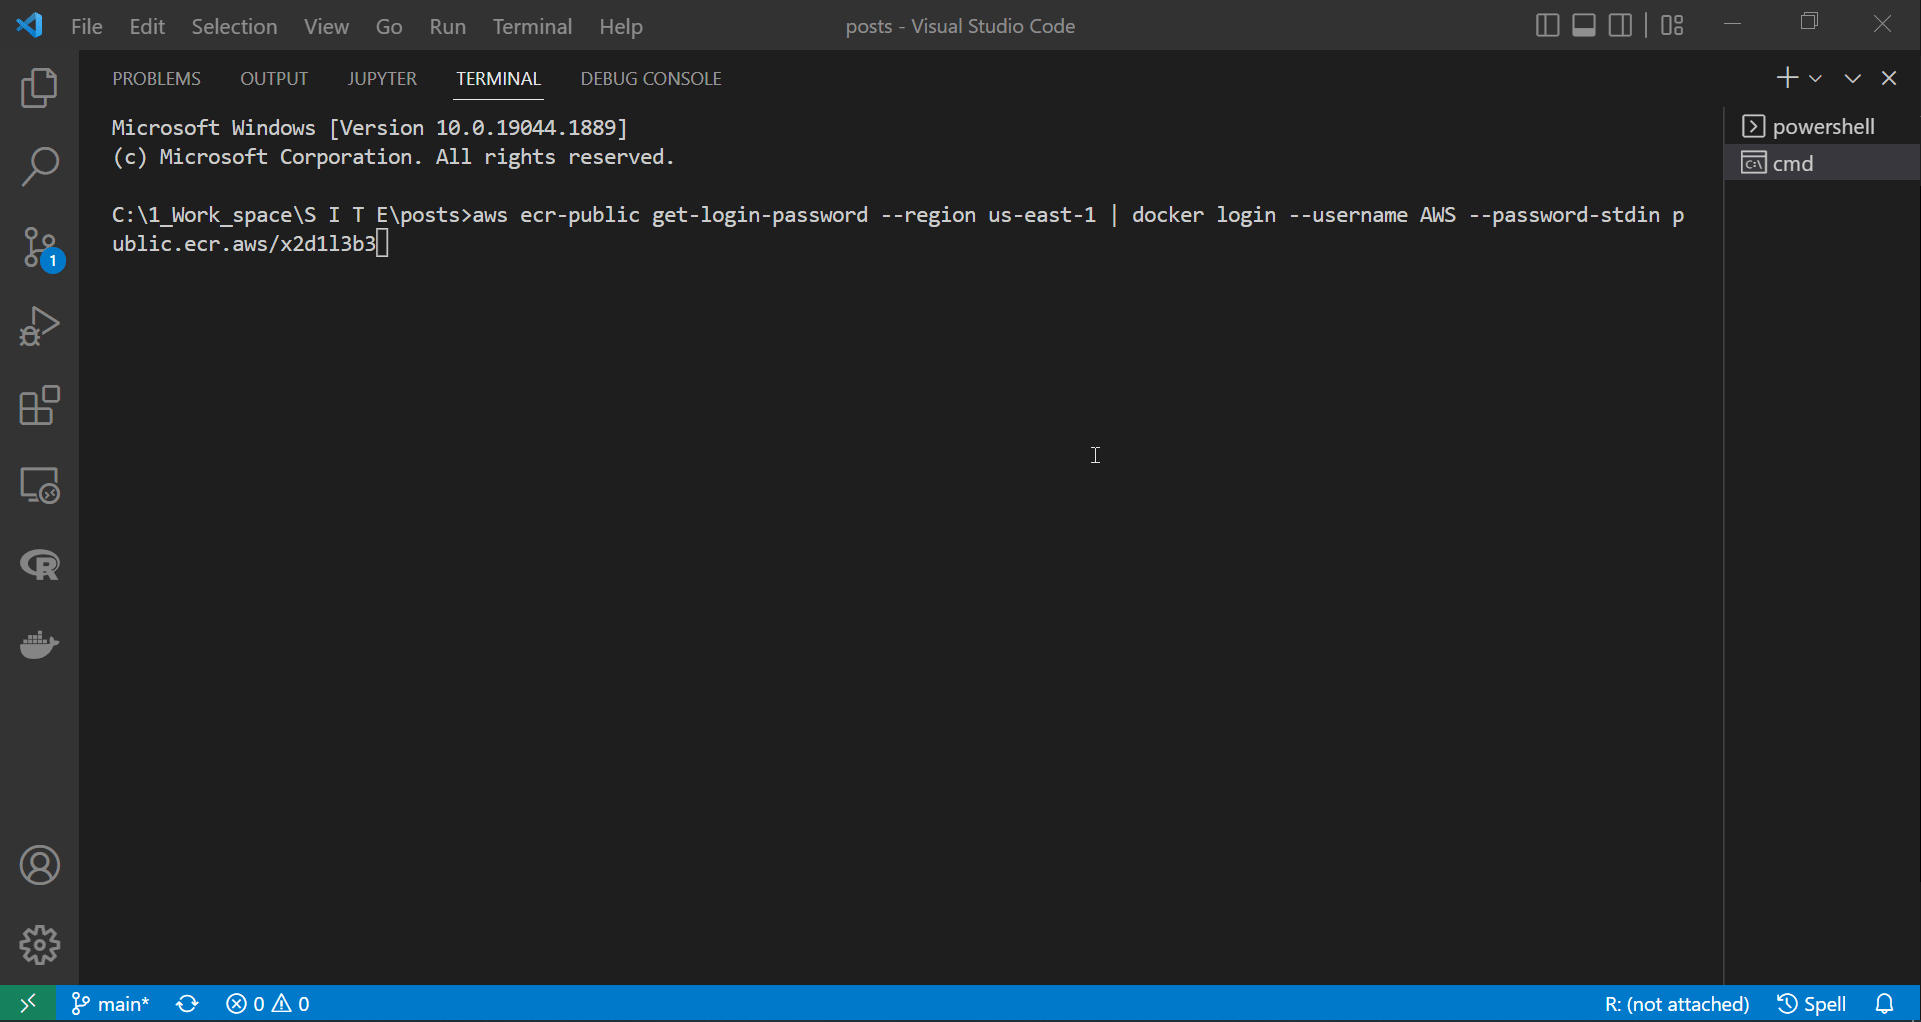Open notifications from the bell icon
Screen dimensions: 1921x1022
pyautogui.click(x=1886, y=1003)
